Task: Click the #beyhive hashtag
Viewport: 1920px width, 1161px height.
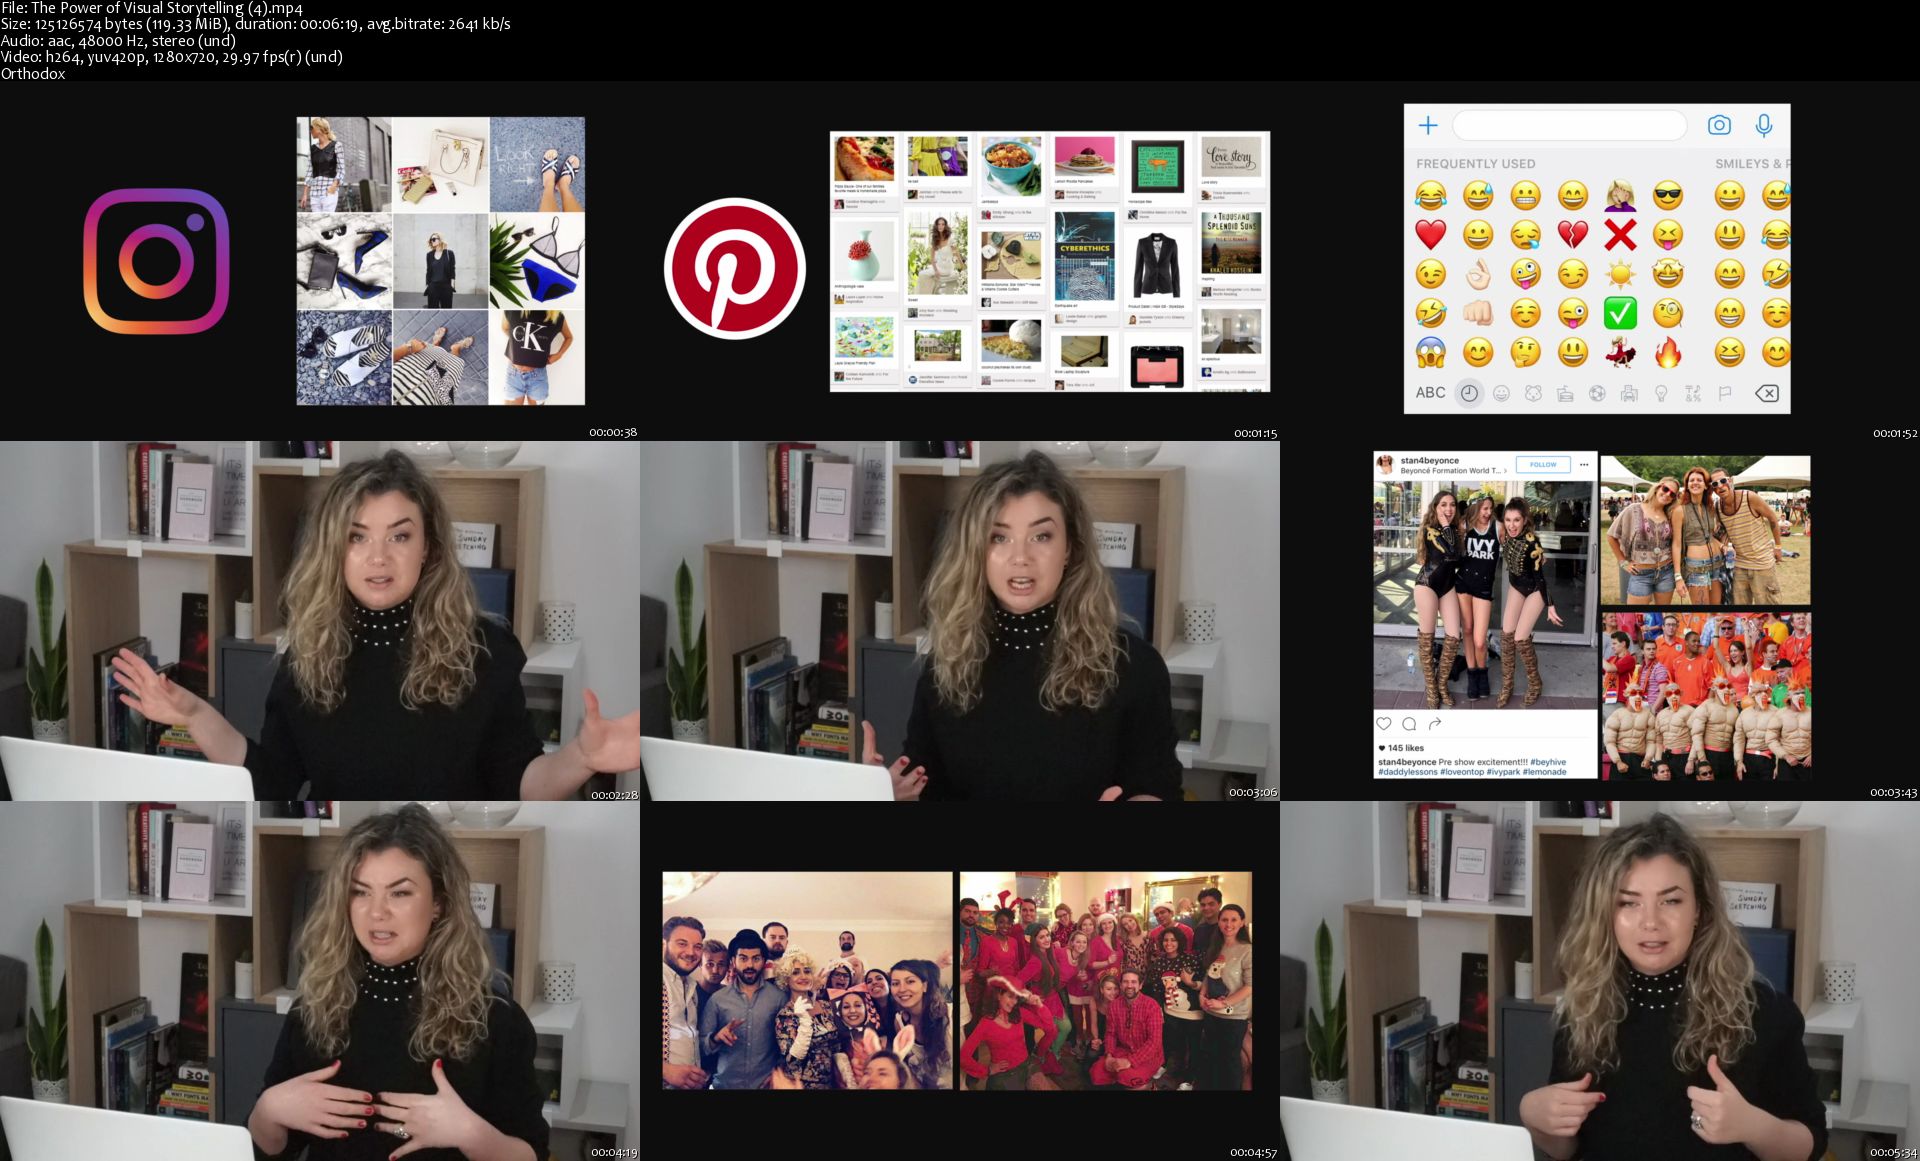Action: [1548, 762]
